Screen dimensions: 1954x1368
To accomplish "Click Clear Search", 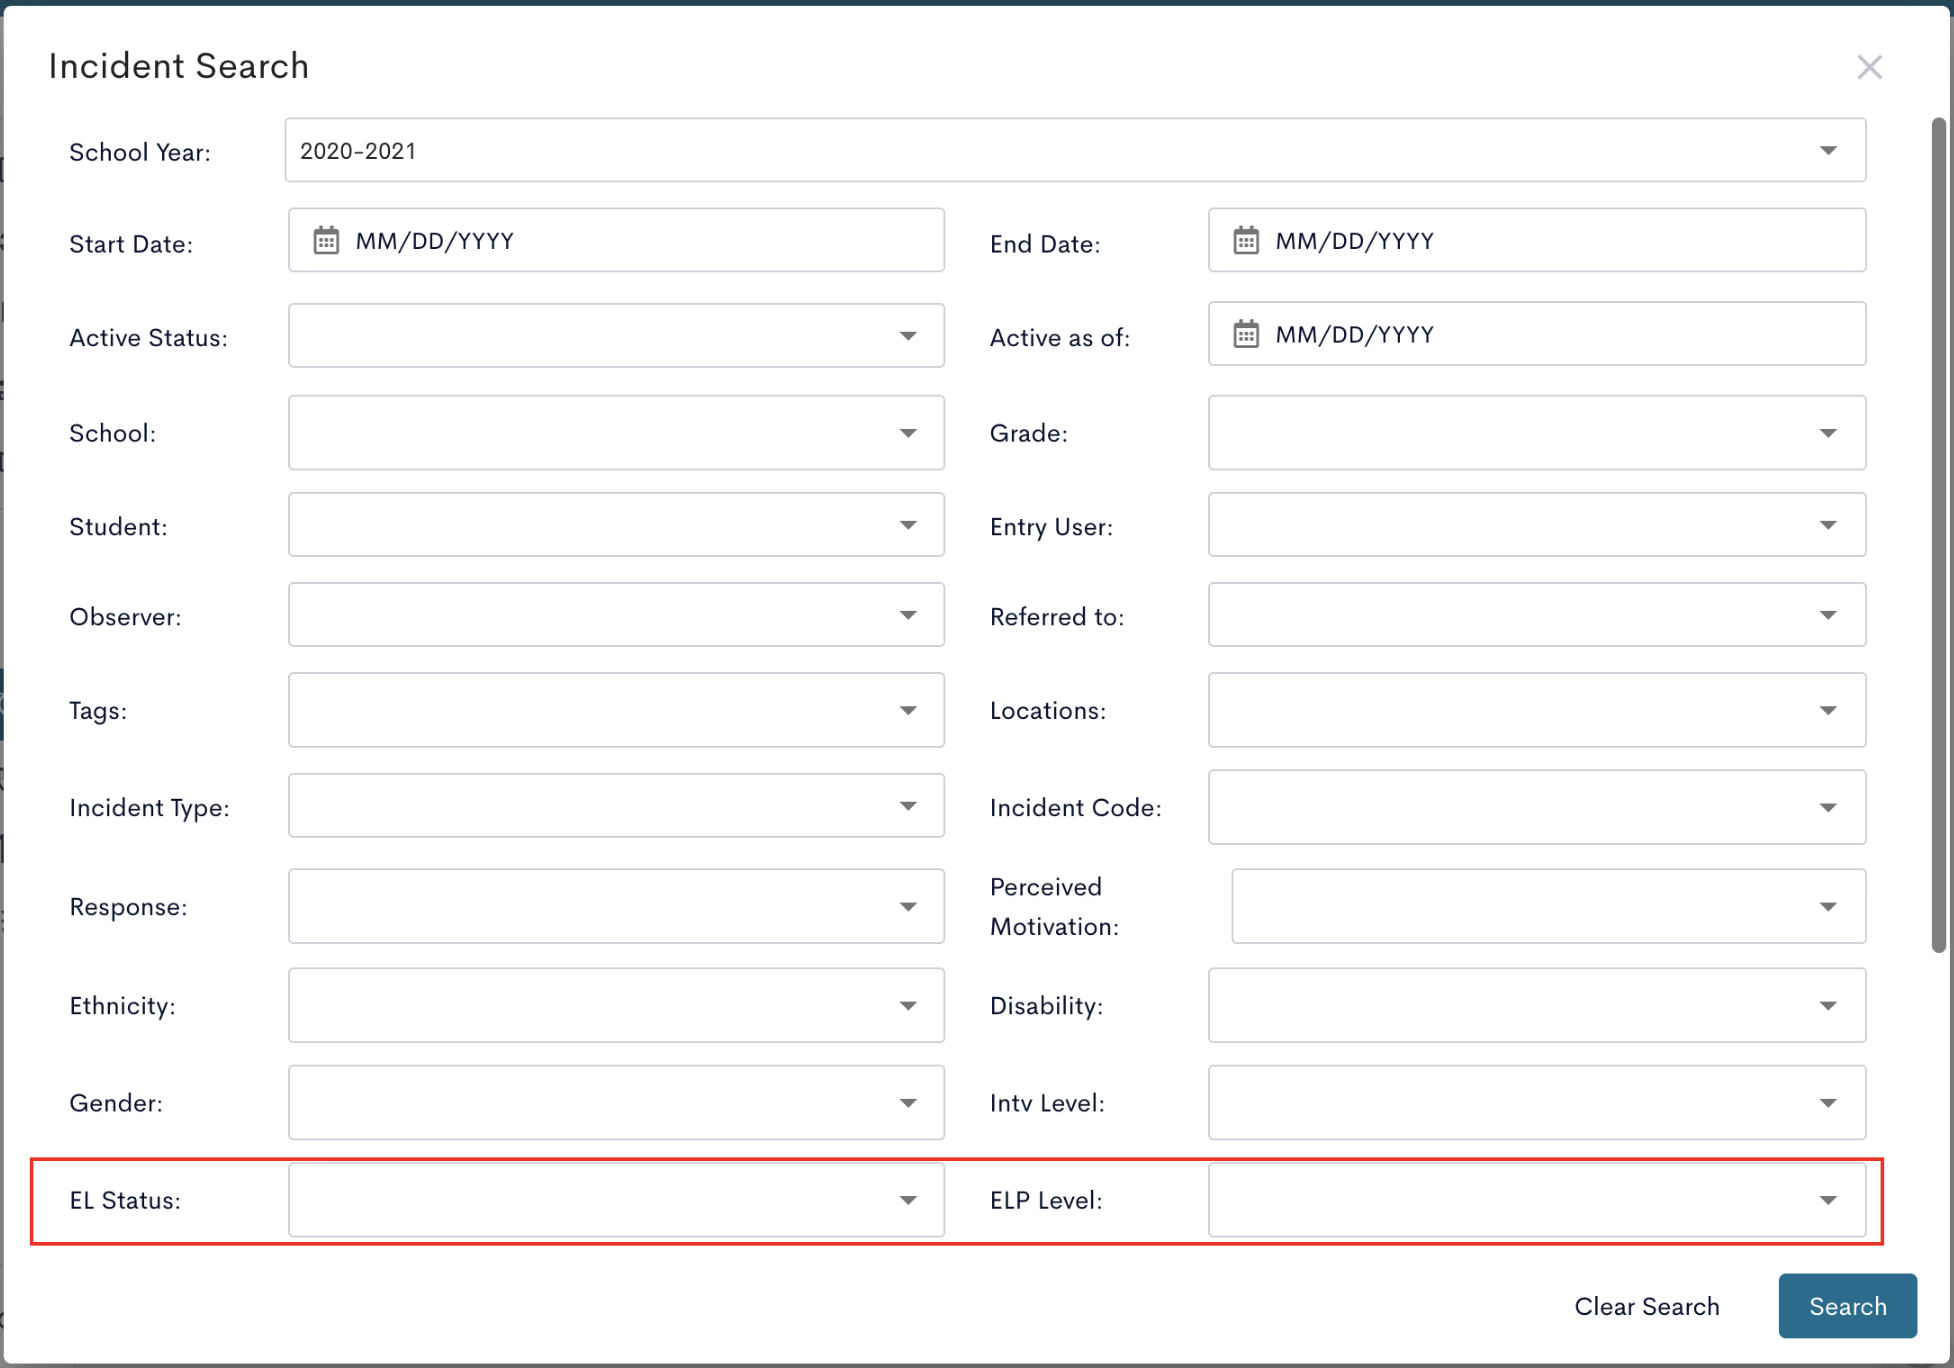I will pyautogui.click(x=1647, y=1306).
